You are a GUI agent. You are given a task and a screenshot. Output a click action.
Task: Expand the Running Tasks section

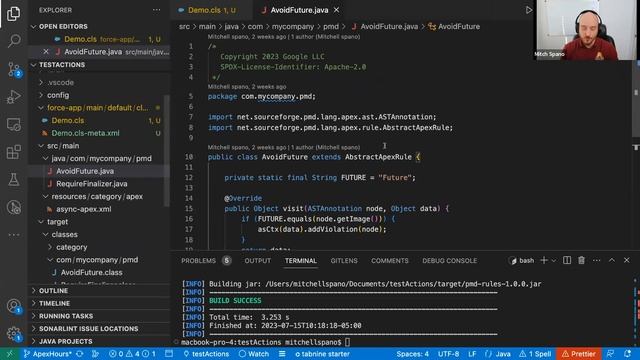[x=66, y=316]
